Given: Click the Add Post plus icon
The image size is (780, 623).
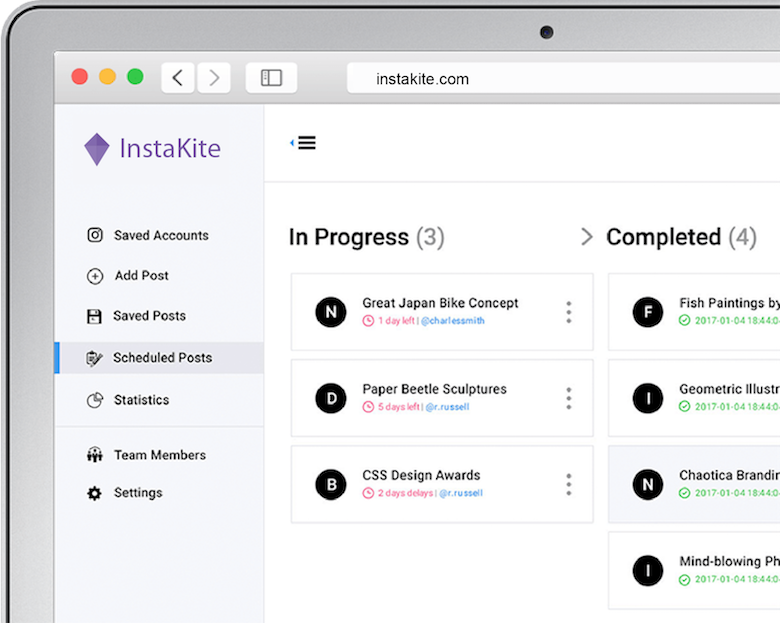Looking at the screenshot, I should [95, 276].
